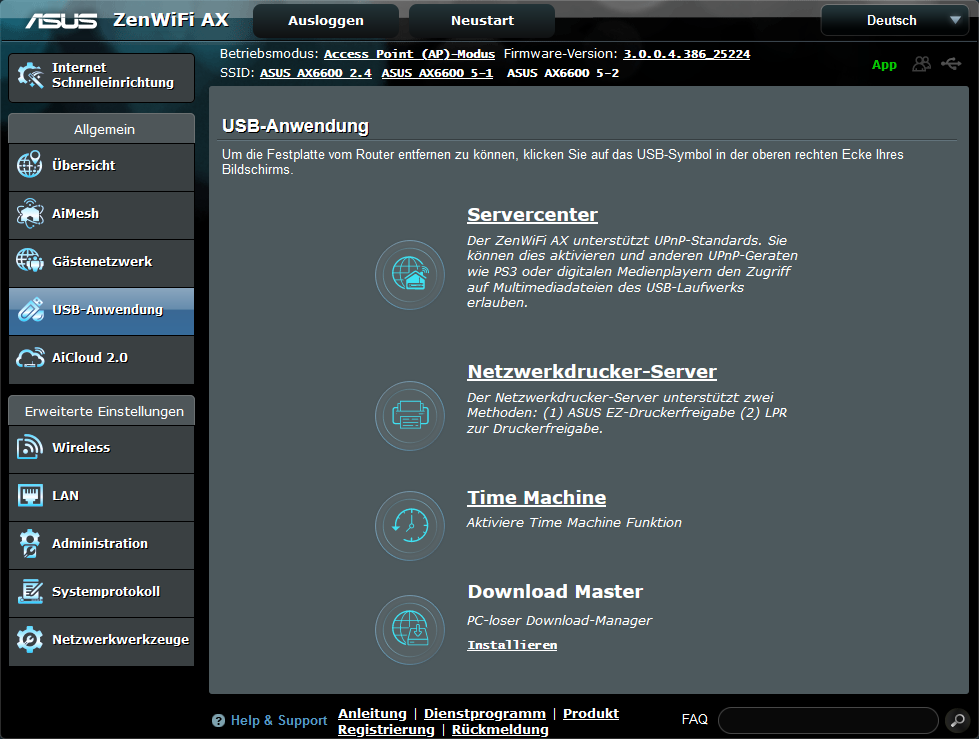The width and height of the screenshot is (979, 739).
Task: Click SSID ASUS_AX6600_2.4 link
Action: pyautogui.click(x=315, y=73)
